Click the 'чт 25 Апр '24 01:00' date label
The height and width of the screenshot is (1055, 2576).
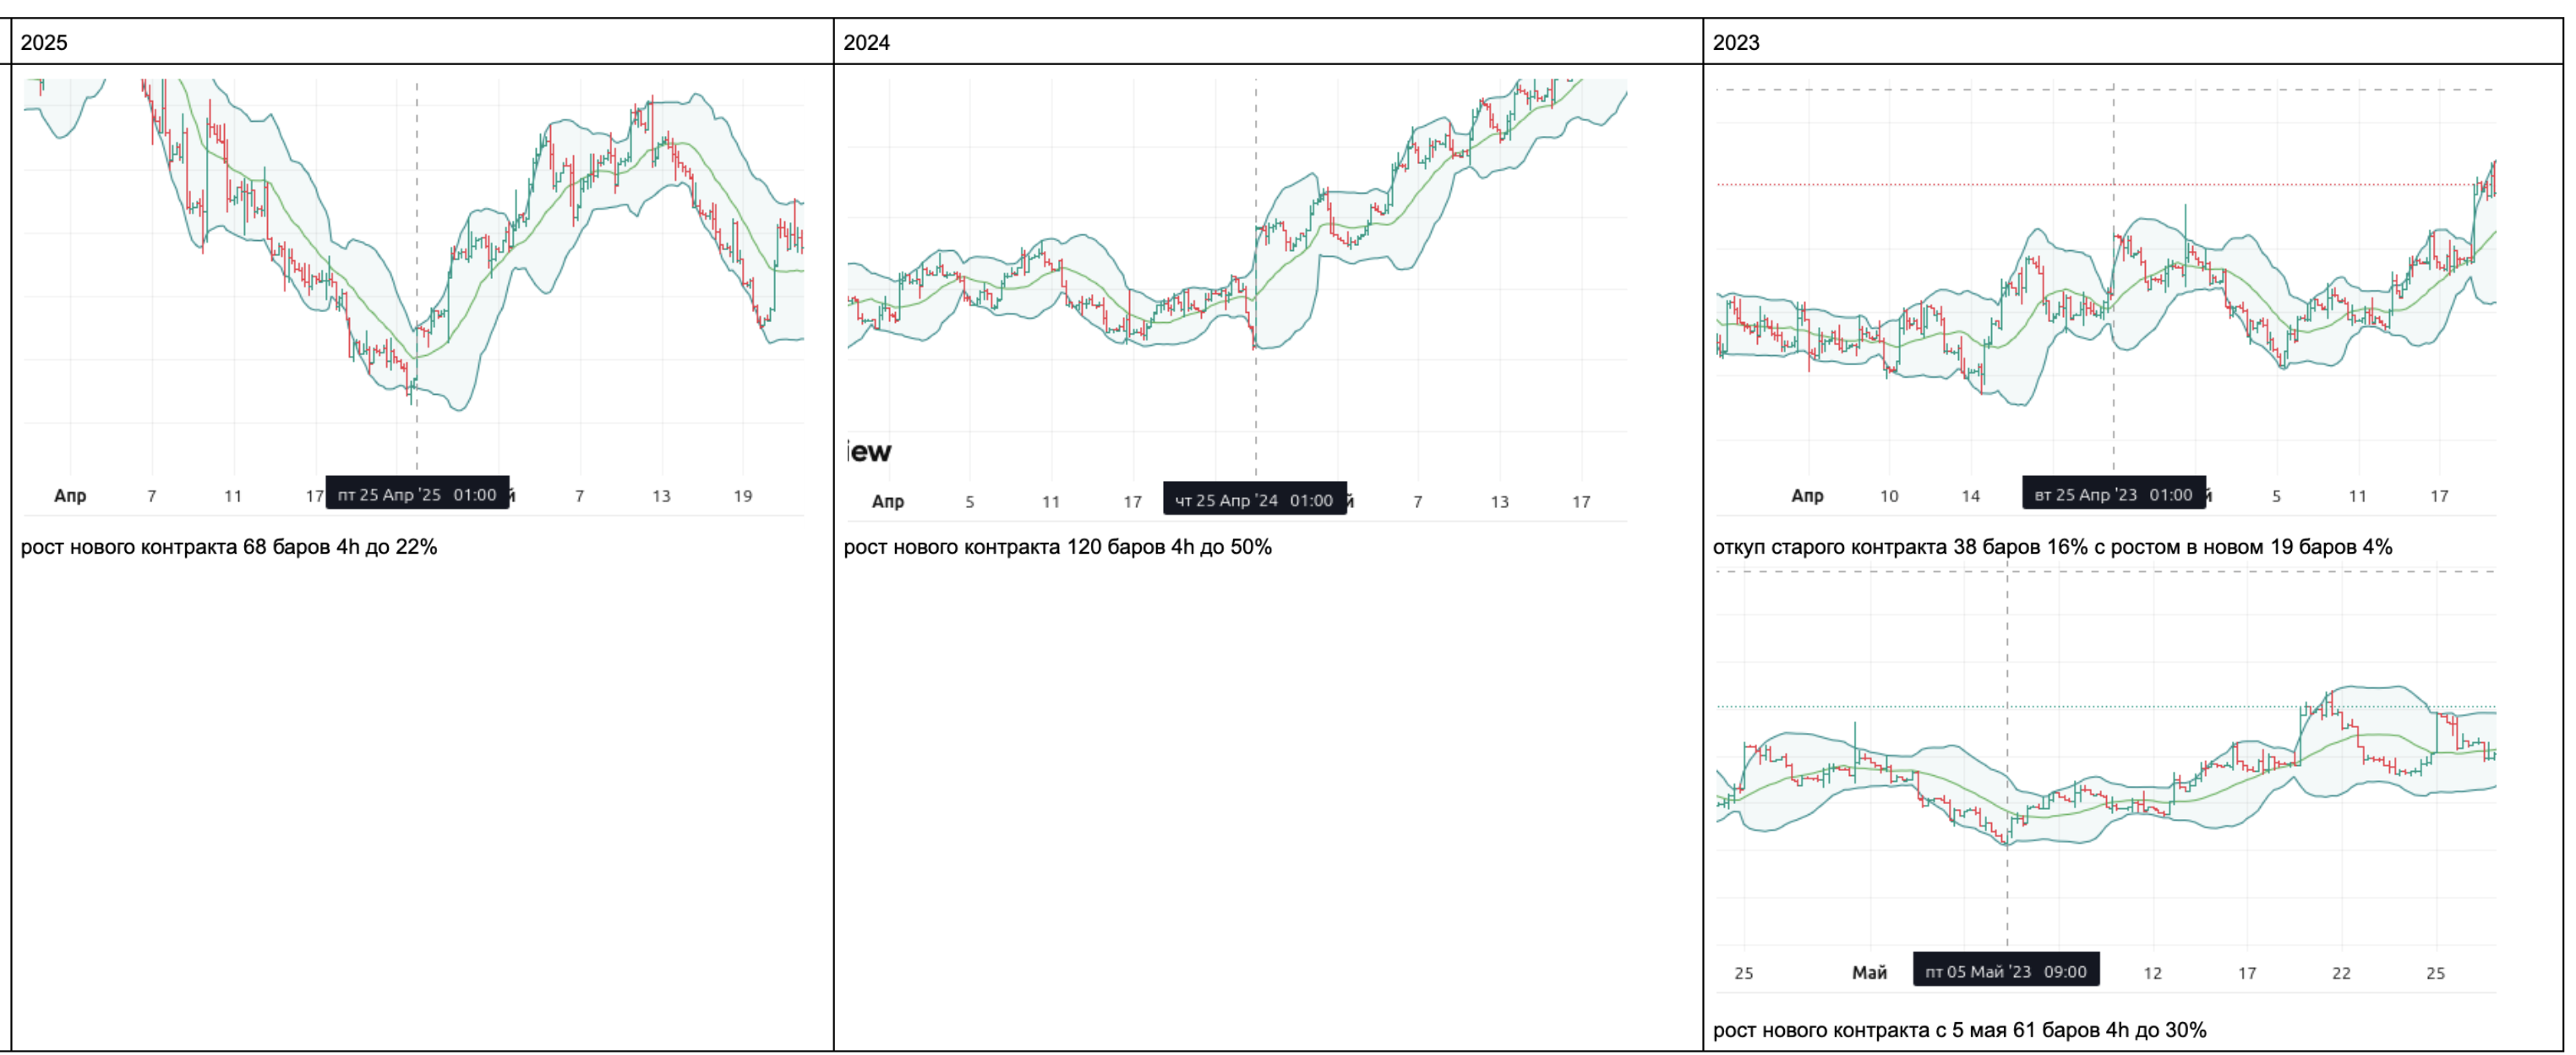[1254, 500]
